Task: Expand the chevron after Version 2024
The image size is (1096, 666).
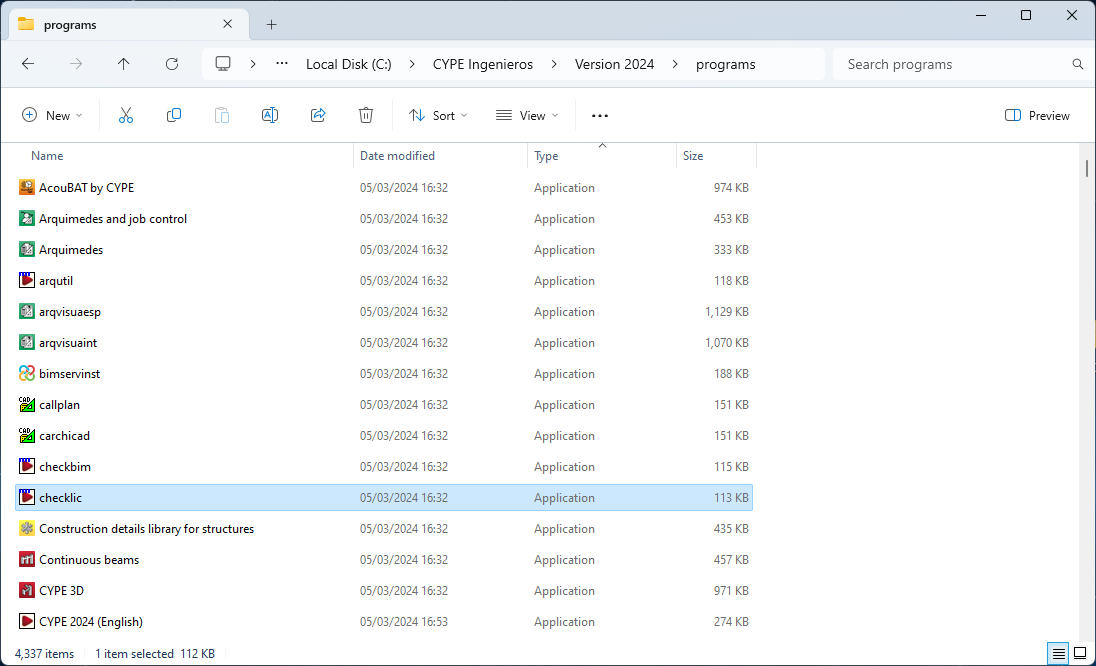Action: coord(675,64)
